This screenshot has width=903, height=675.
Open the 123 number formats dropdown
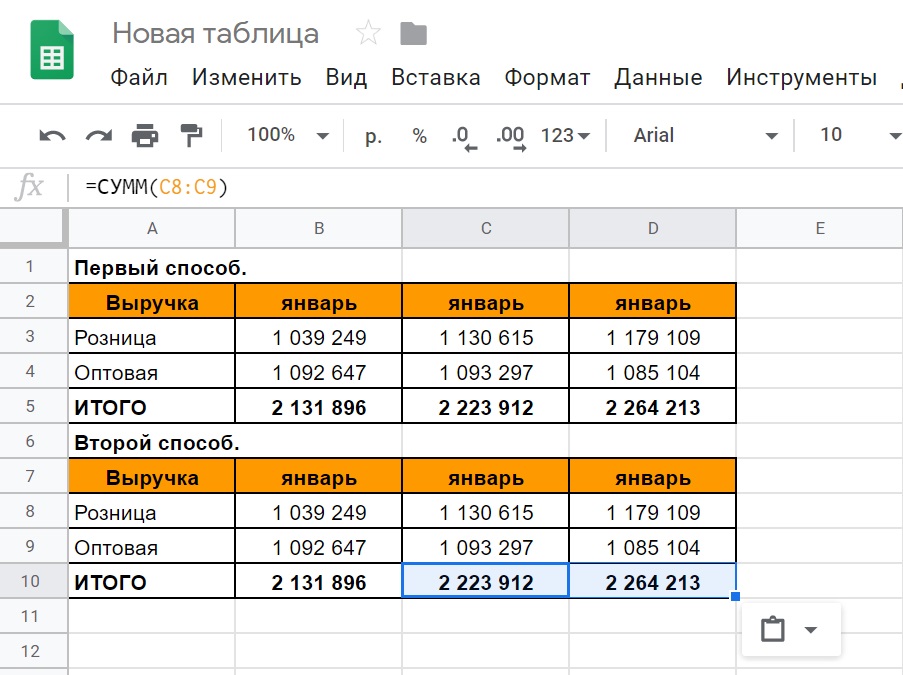[x=565, y=135]
